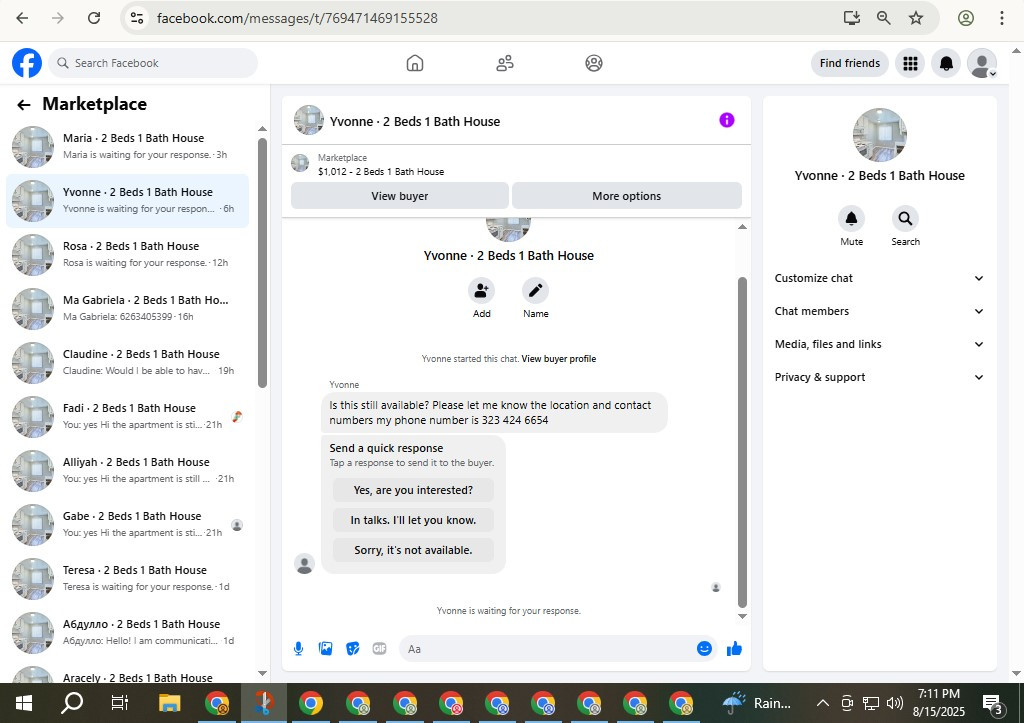This screenshot has width=1024, height=723.
Task: Open Gabe's conversation
Action: 128,525
